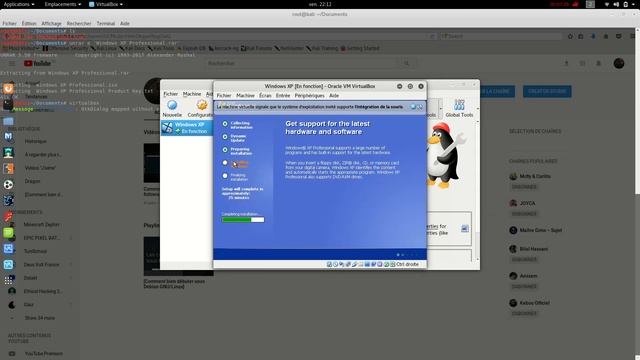The image size is (640, 360).
Task: Open Aide menu in VM window
Action: [334, 96]
